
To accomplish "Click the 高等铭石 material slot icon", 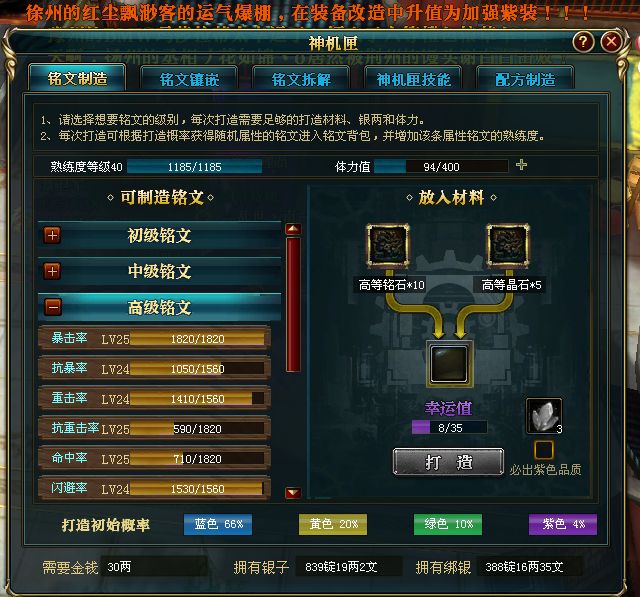I will [x=388, y=246].
